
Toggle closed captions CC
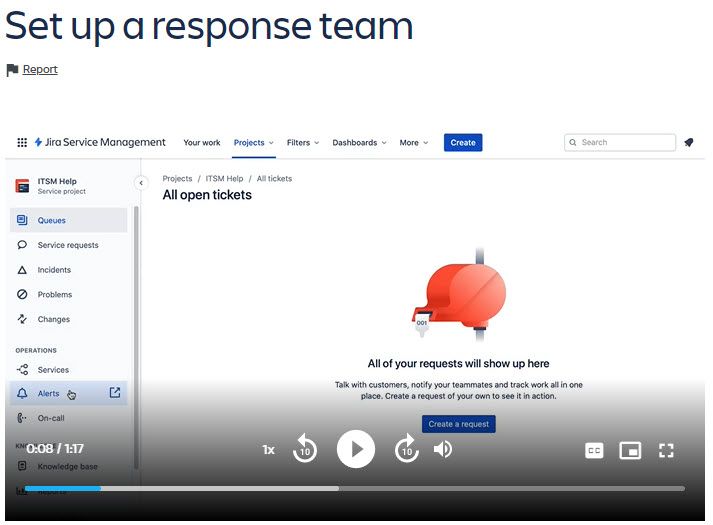point(594,450)
